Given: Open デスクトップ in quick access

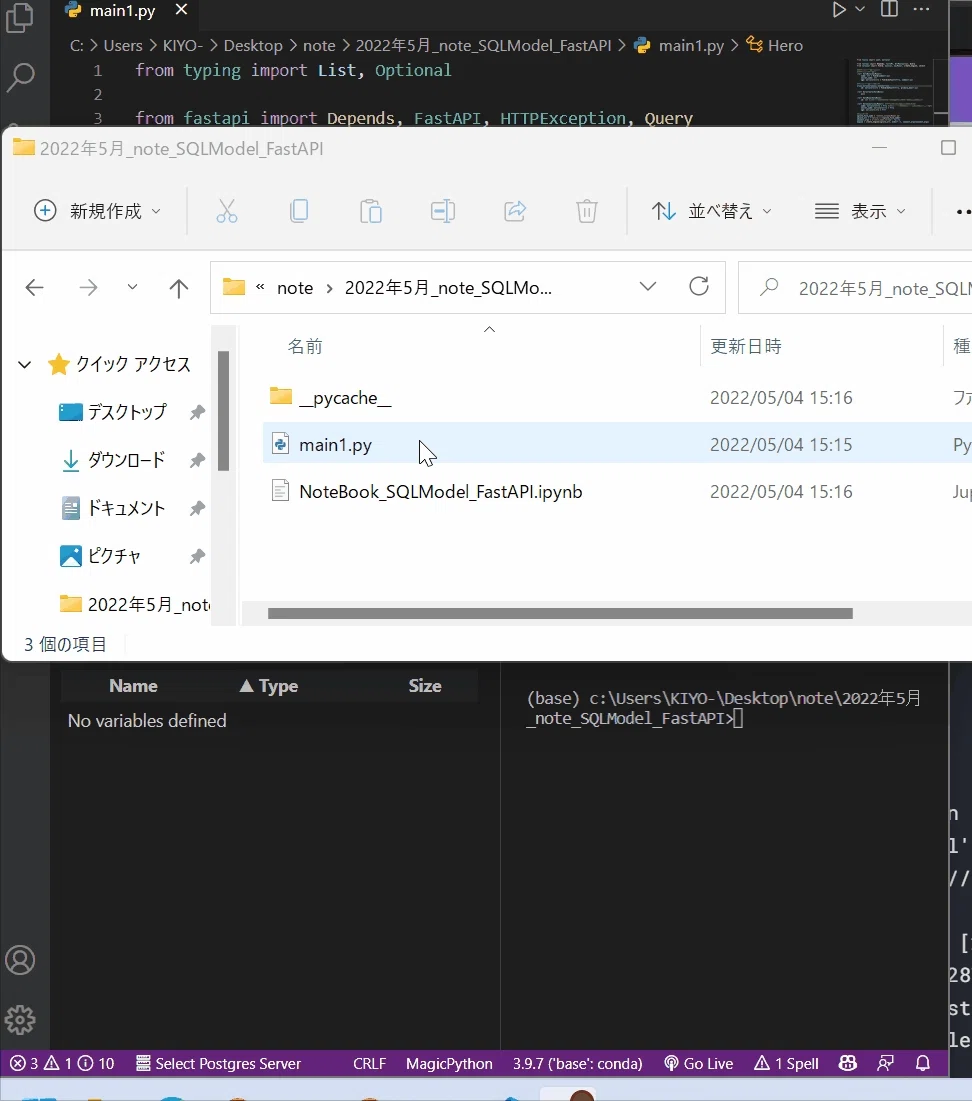Looking at the screenshot, I should click(x=126, y=412).
